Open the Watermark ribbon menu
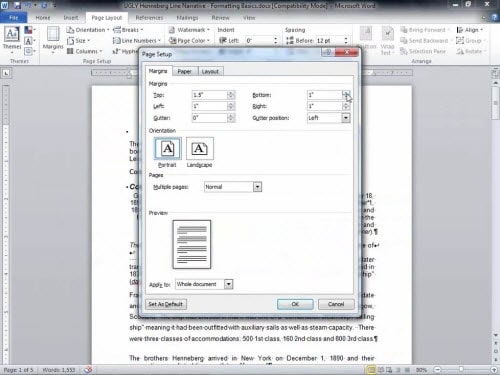 coord(189,30)
